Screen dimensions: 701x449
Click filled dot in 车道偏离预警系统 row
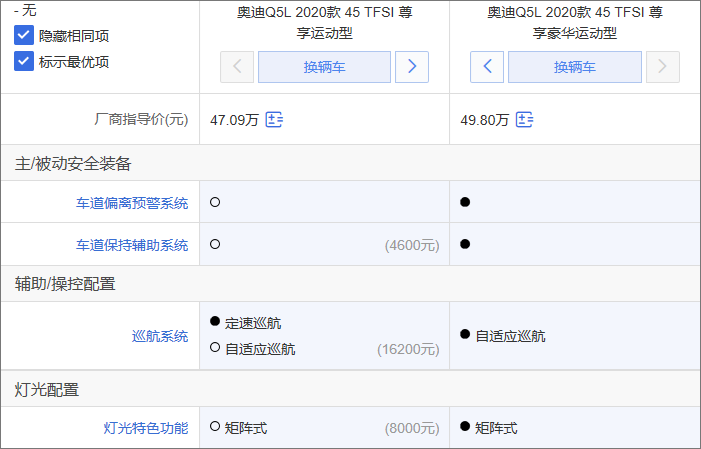point(465,202)
